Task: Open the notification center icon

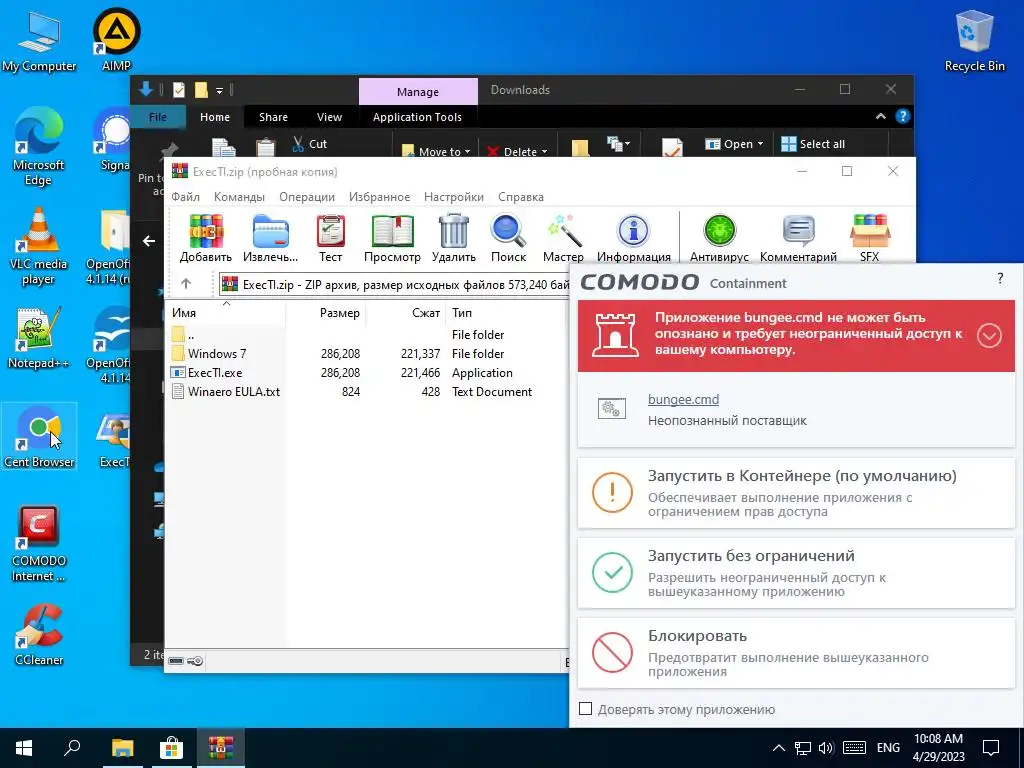Action: tap(991, 748)
